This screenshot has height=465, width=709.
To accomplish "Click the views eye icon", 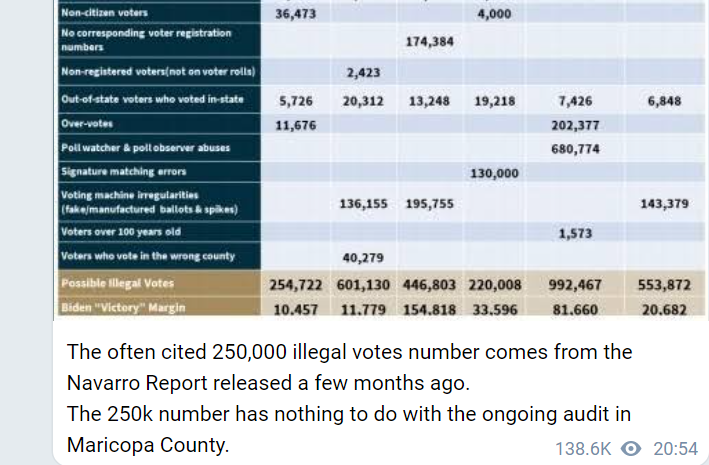I will tap(631, 449).
